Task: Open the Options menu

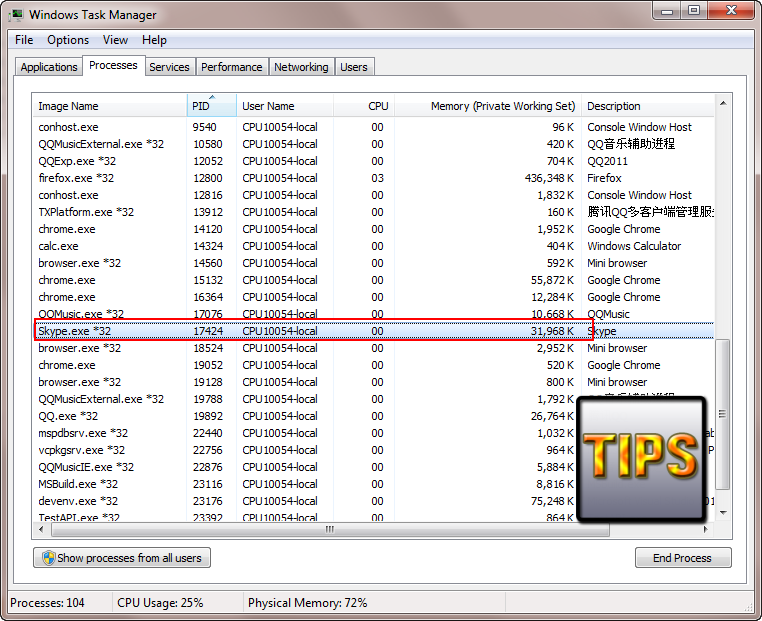Action: 68,40
